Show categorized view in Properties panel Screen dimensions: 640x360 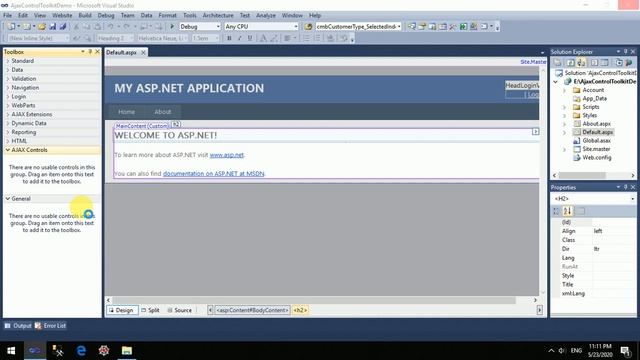tap(556, 211)
